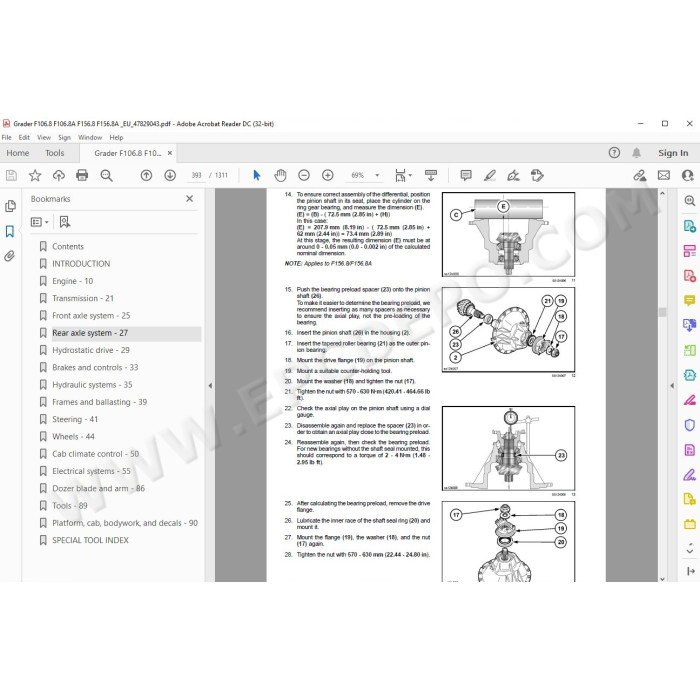Collapse the right tools pane arrow
Screen dimensions: 700x700
click(672, 386)
